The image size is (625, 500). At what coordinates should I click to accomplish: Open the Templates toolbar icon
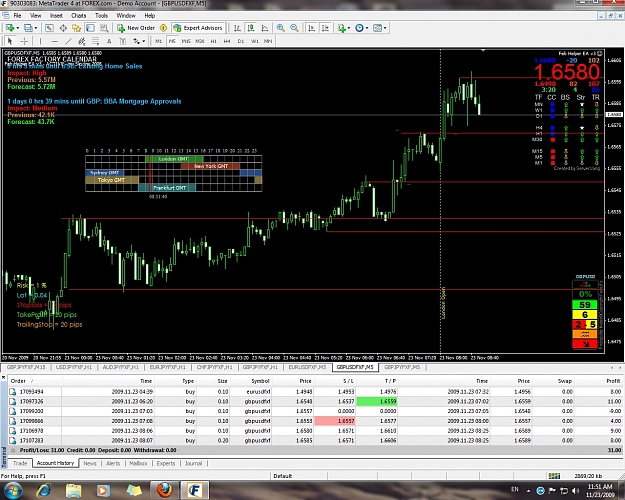[377, 28]
